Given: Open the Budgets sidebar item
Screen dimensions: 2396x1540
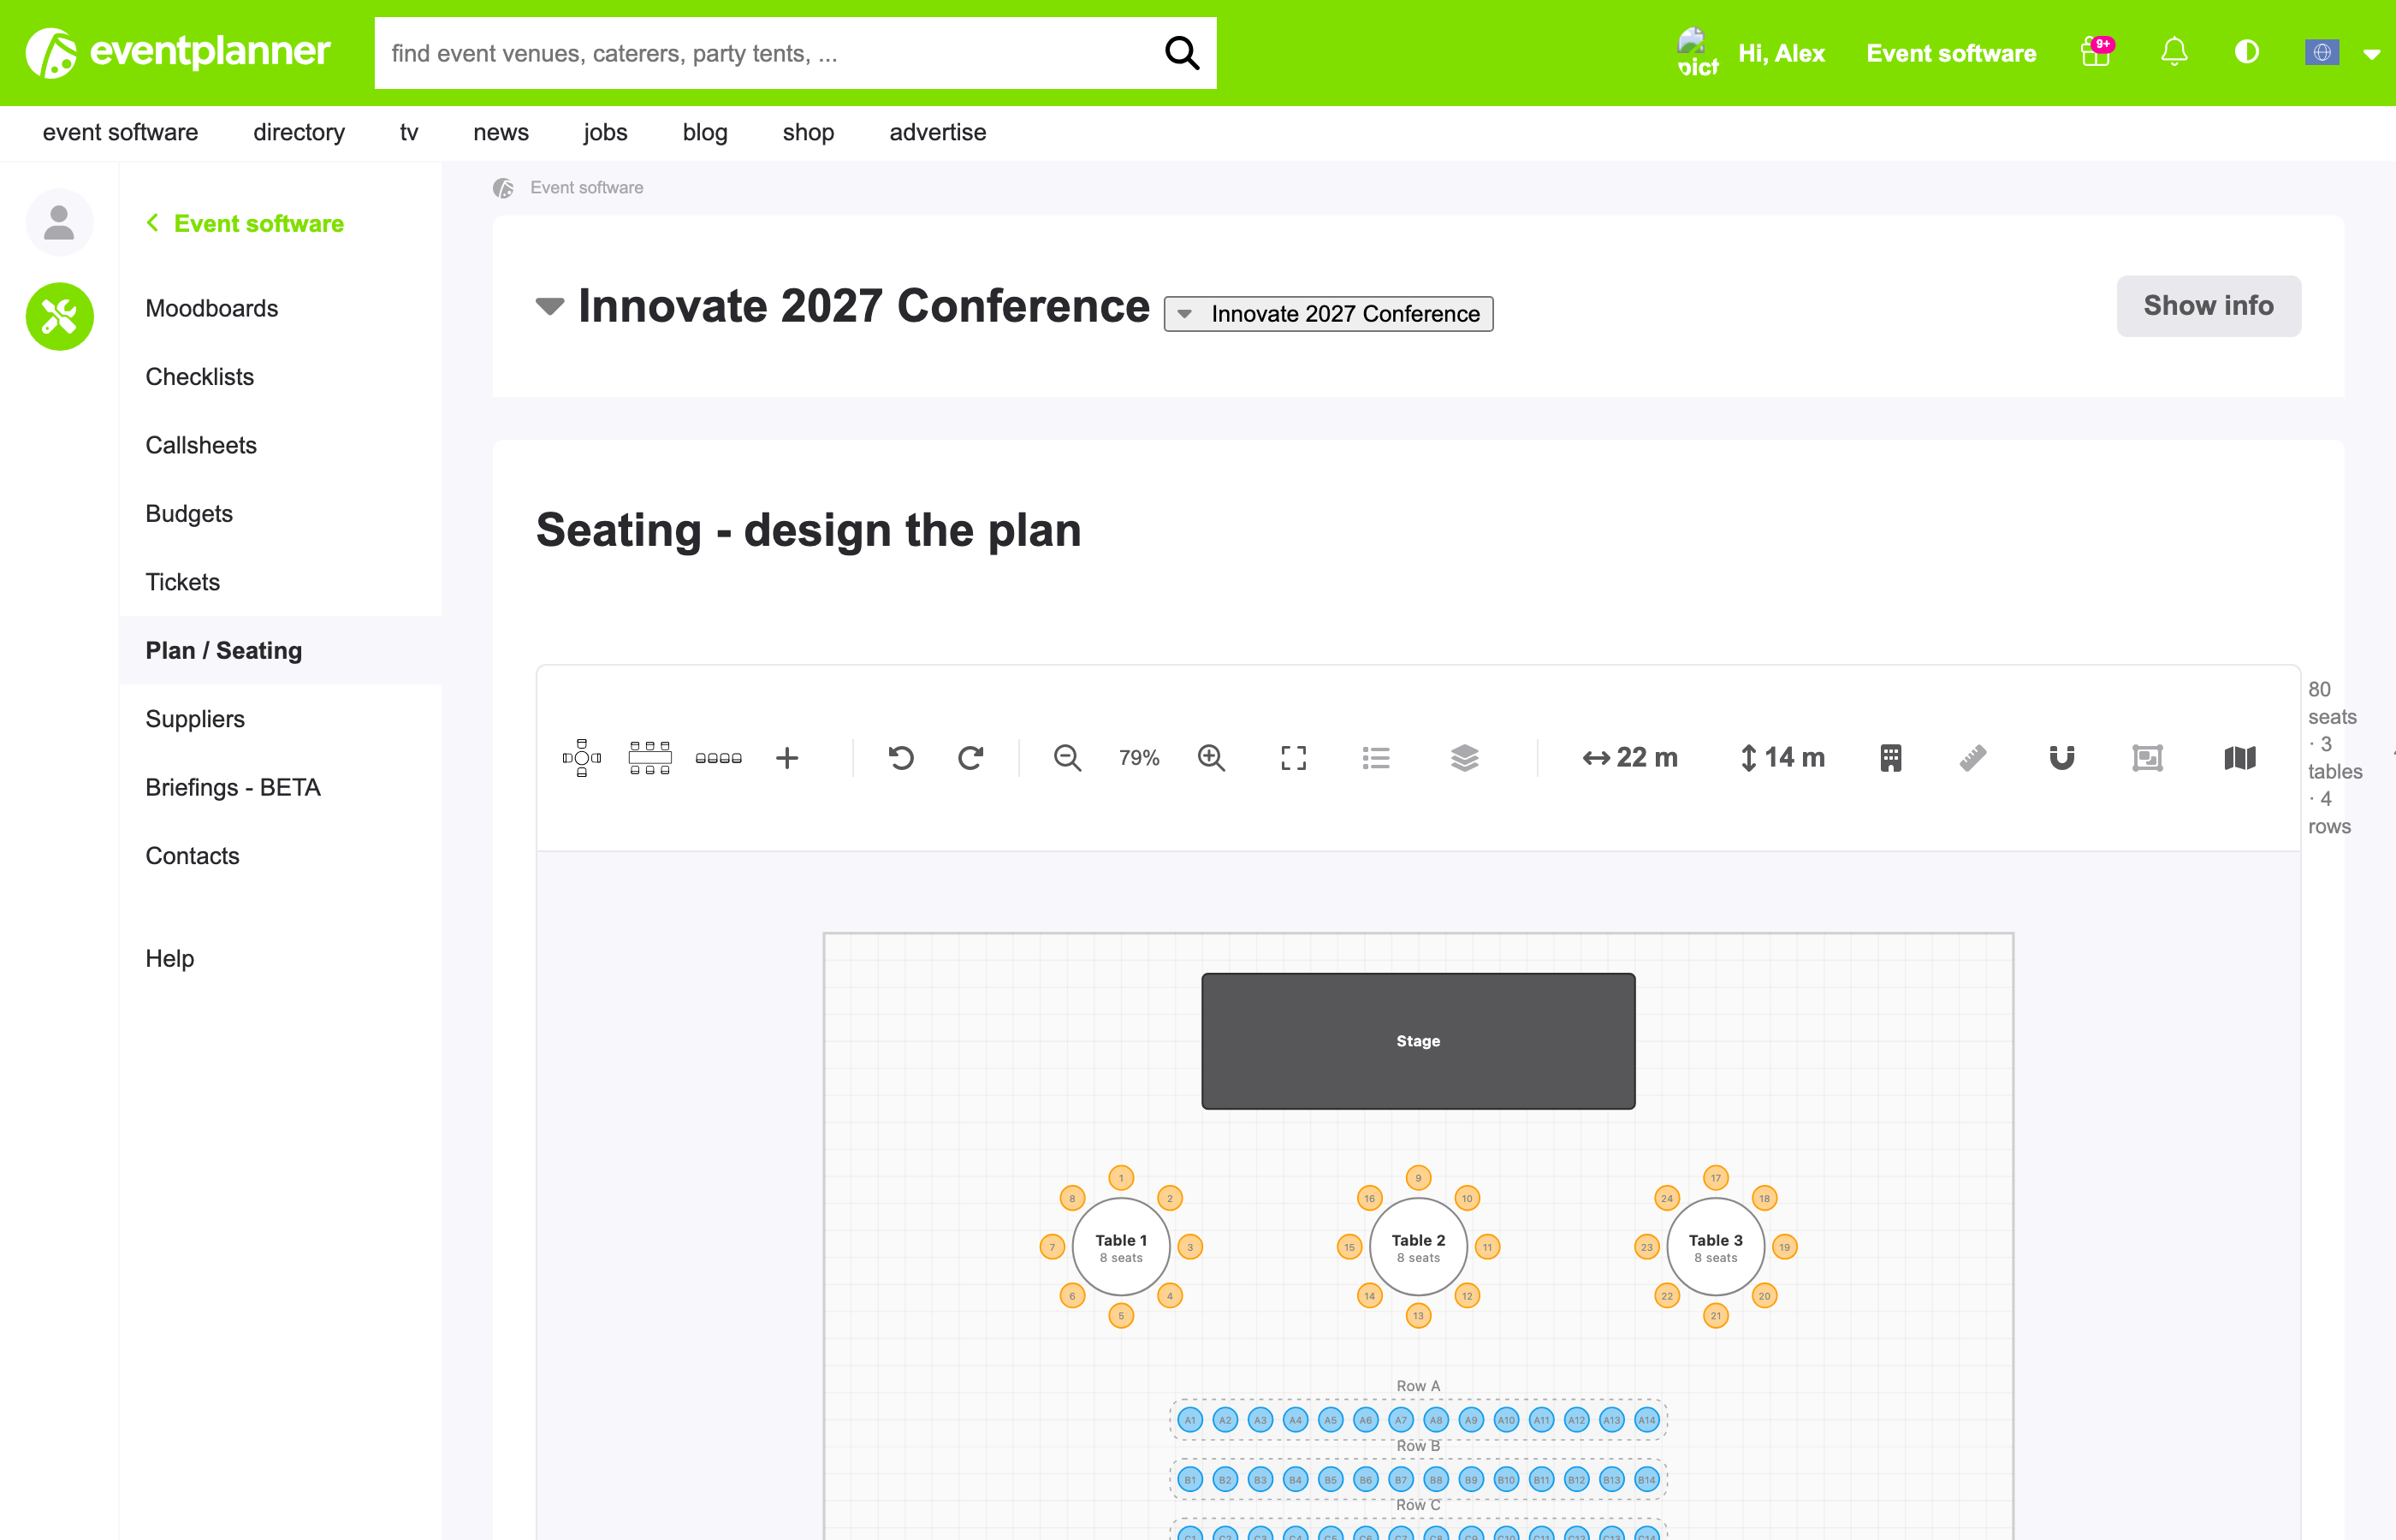Looking at the screenshot, I should [x=188, y=513].
